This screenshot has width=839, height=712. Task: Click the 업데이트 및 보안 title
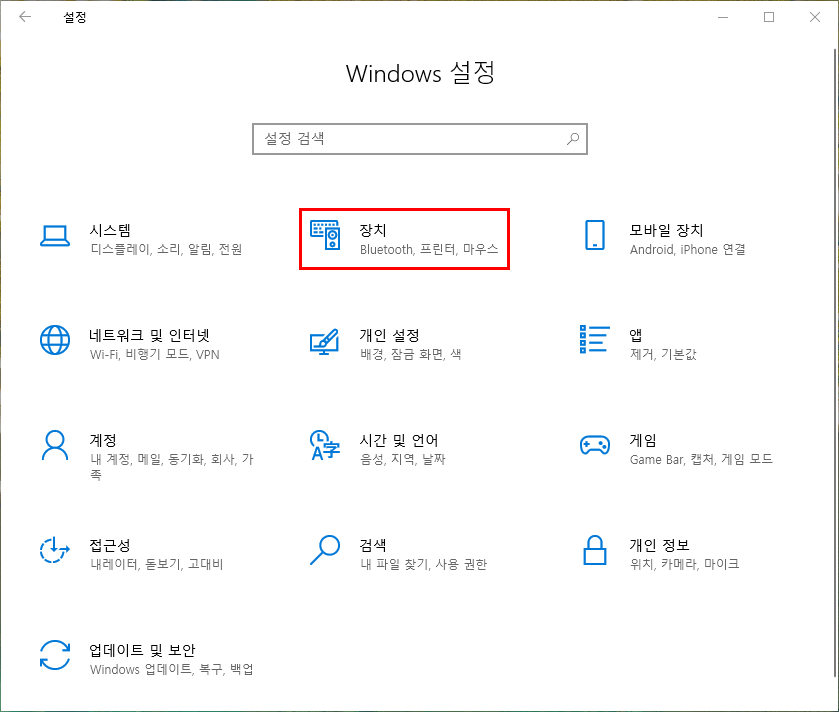click(142, 650)
